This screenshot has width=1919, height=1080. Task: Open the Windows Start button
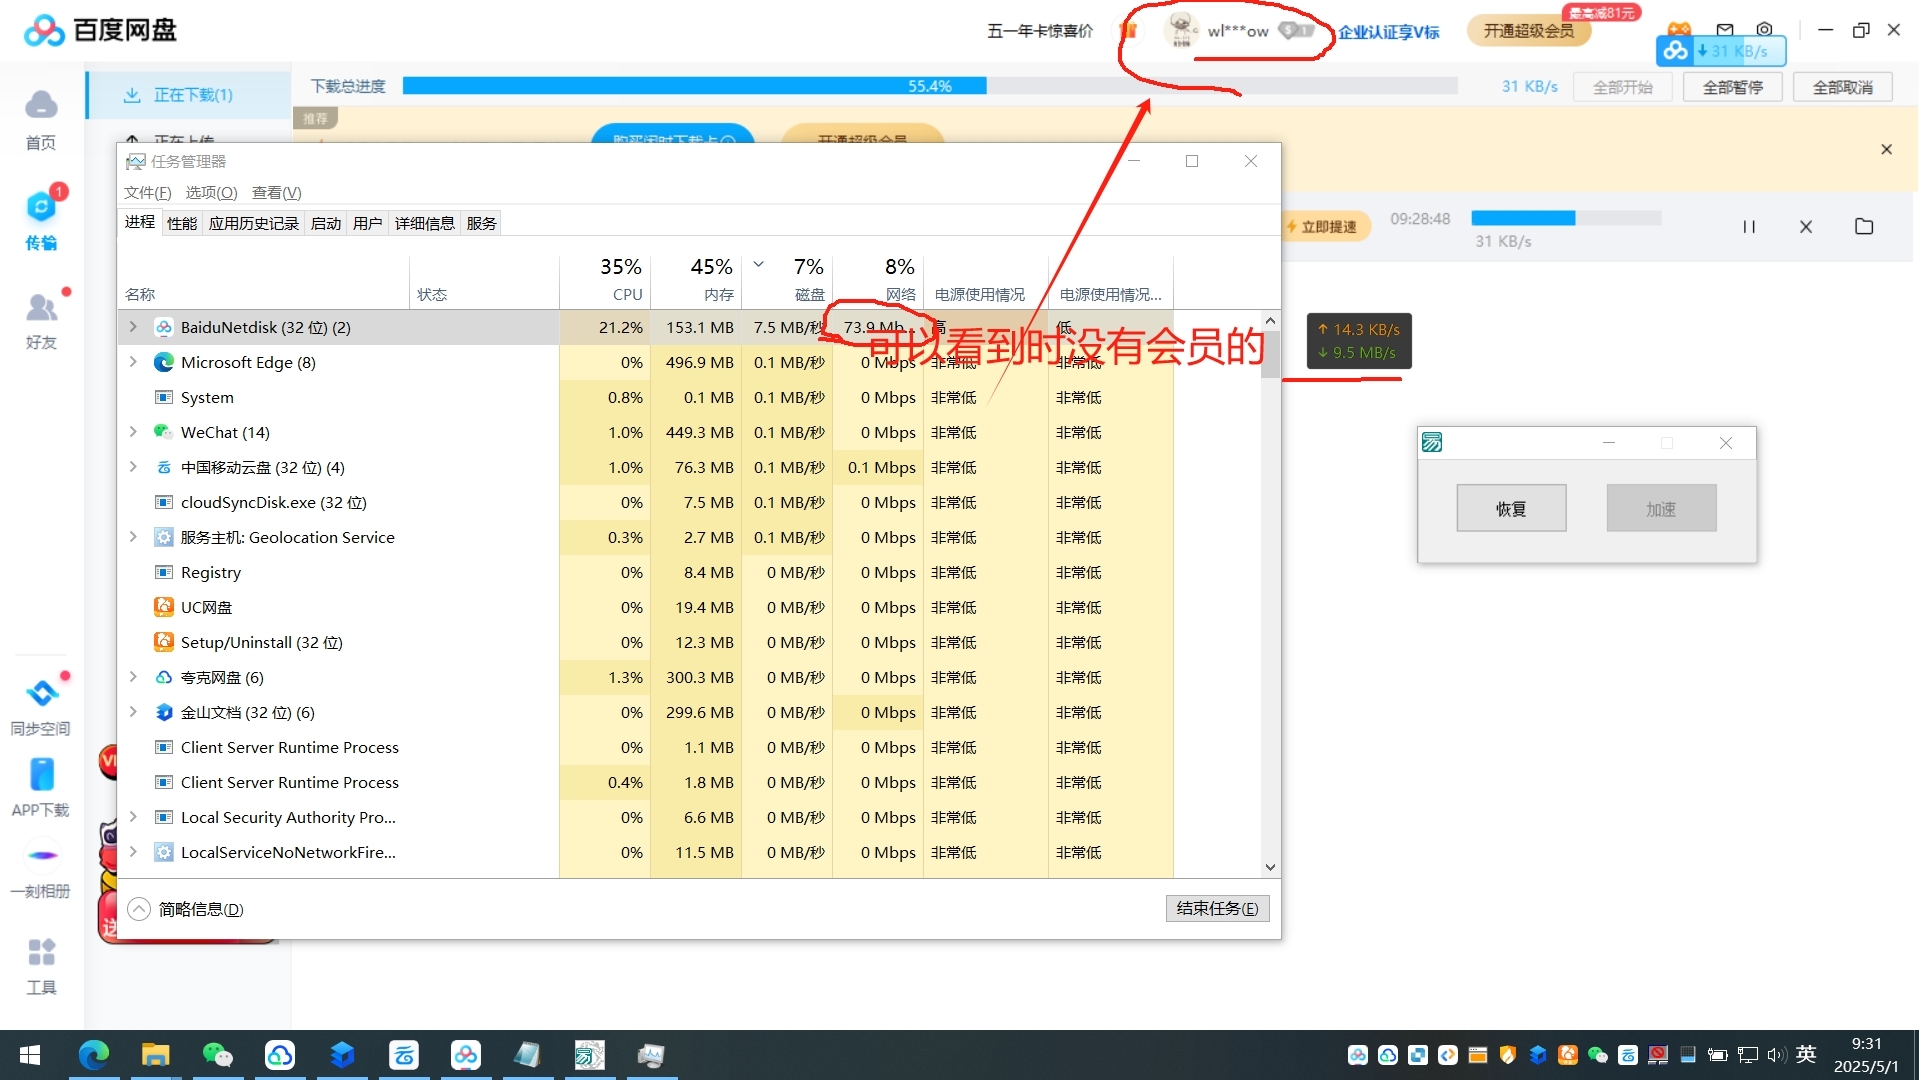point(30,1055)
